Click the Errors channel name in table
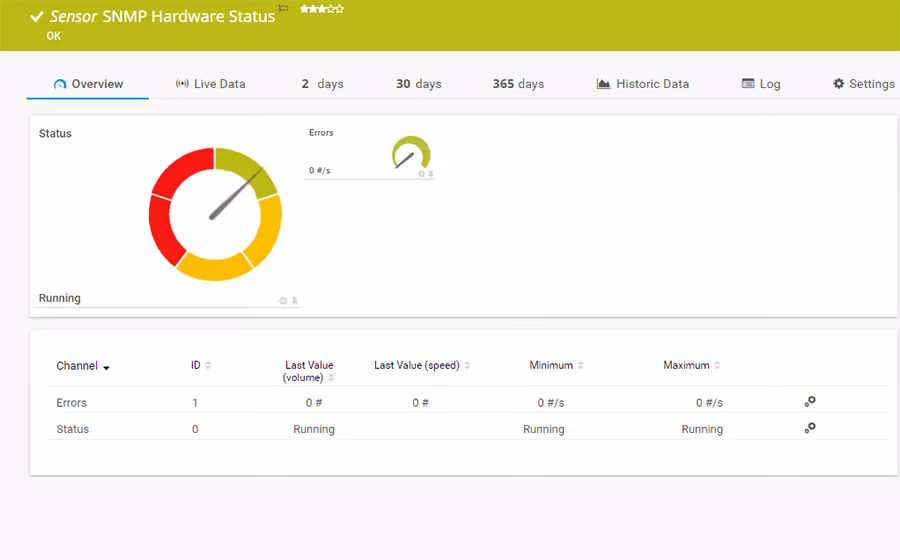 (71, 403)
